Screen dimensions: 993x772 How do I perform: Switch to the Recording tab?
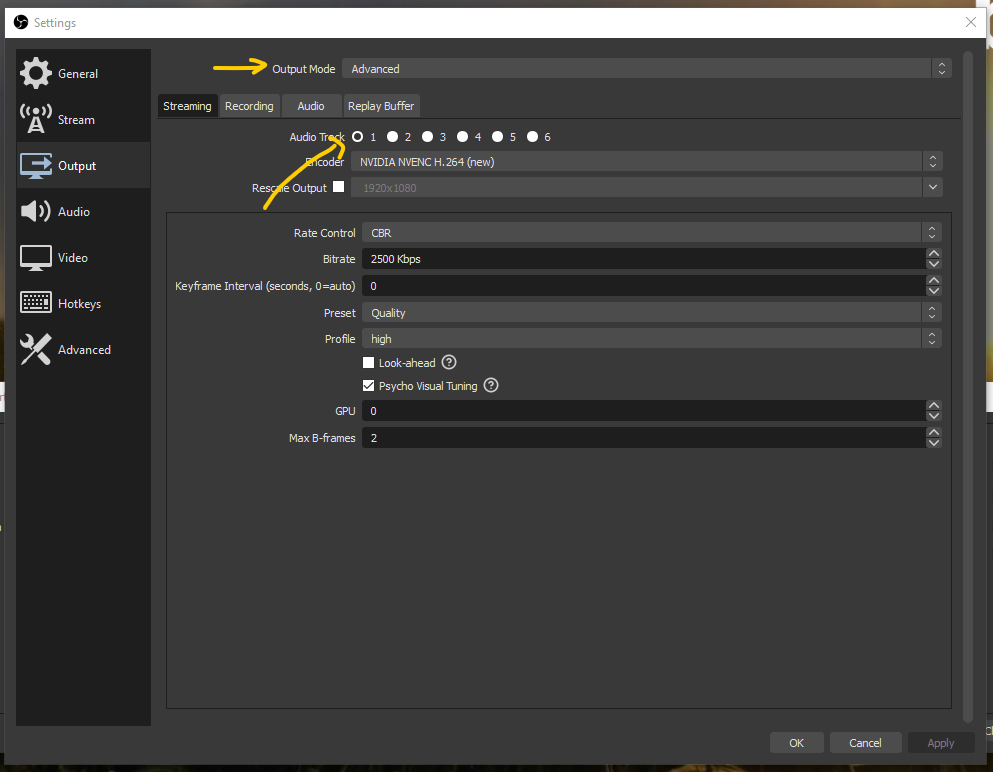[x=249, y=106]
